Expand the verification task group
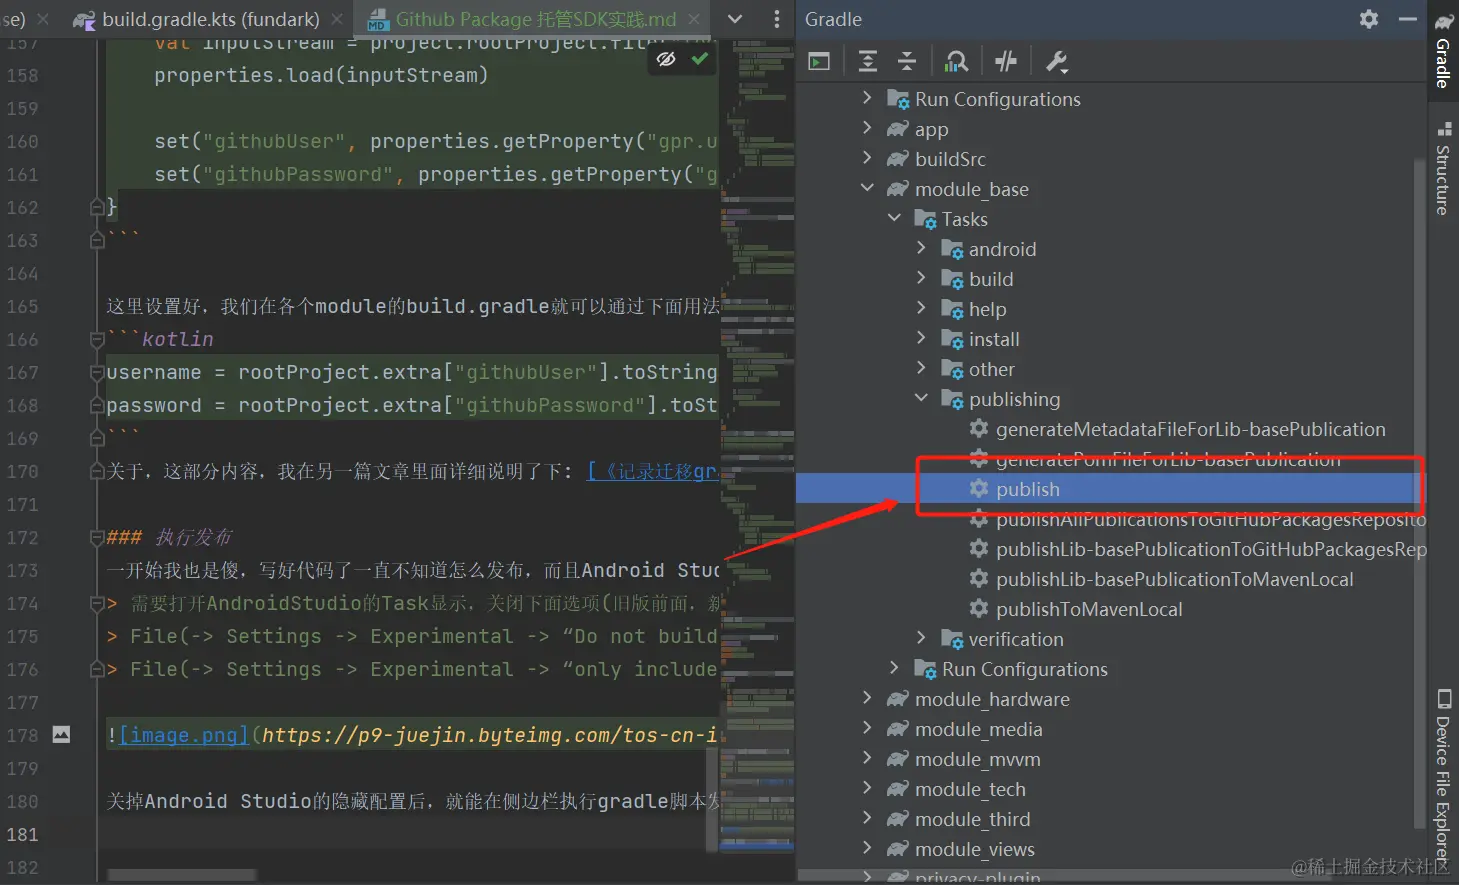 point(921,638)
